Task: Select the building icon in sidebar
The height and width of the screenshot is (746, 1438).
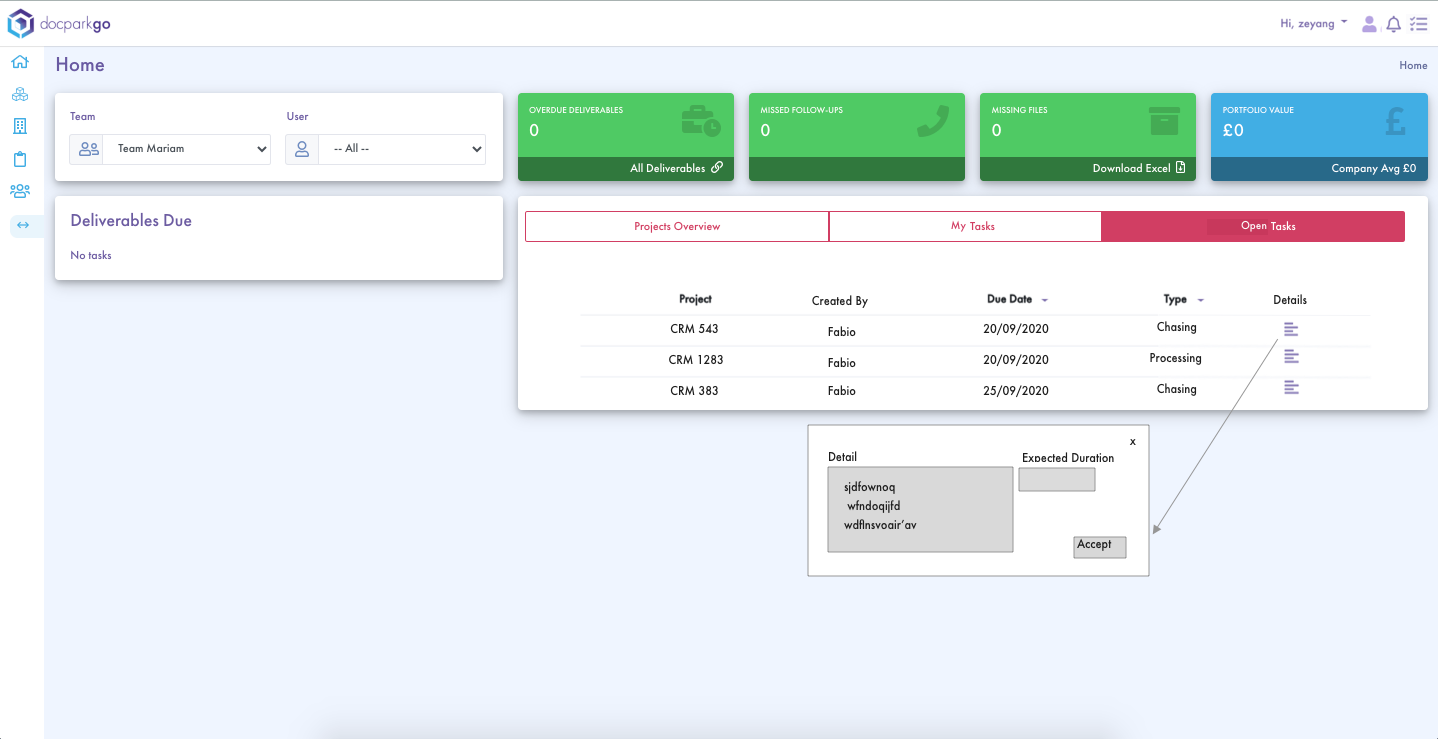Action: coord(20,127)
